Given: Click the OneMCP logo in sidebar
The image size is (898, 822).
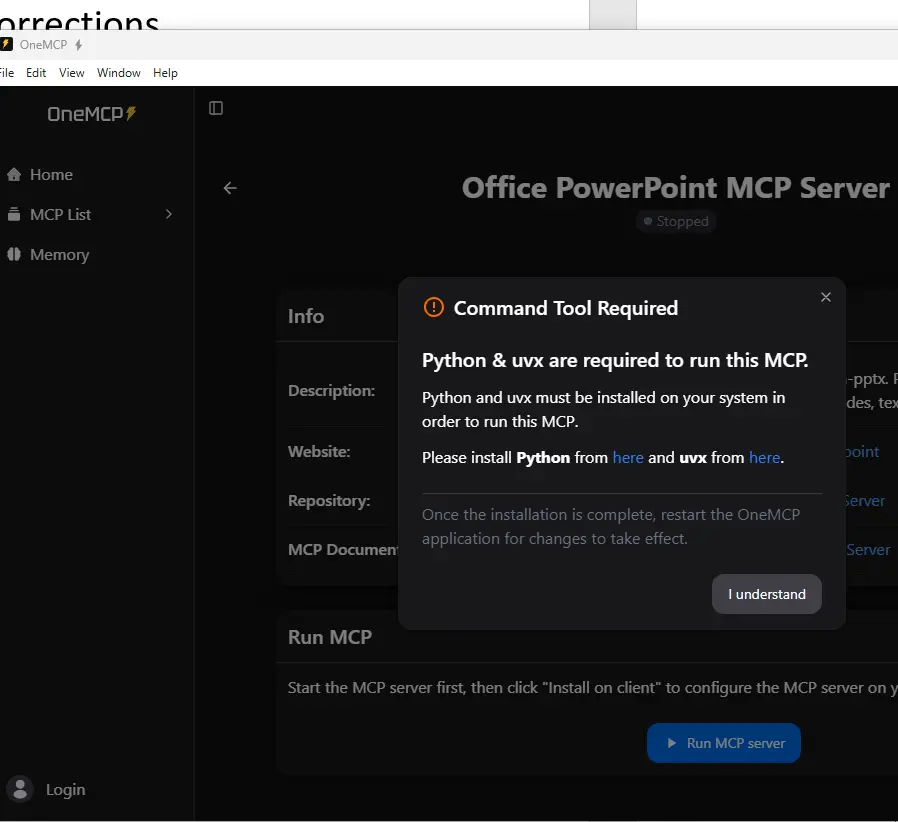Looking at the screenshot, I should tap(92, 113).
